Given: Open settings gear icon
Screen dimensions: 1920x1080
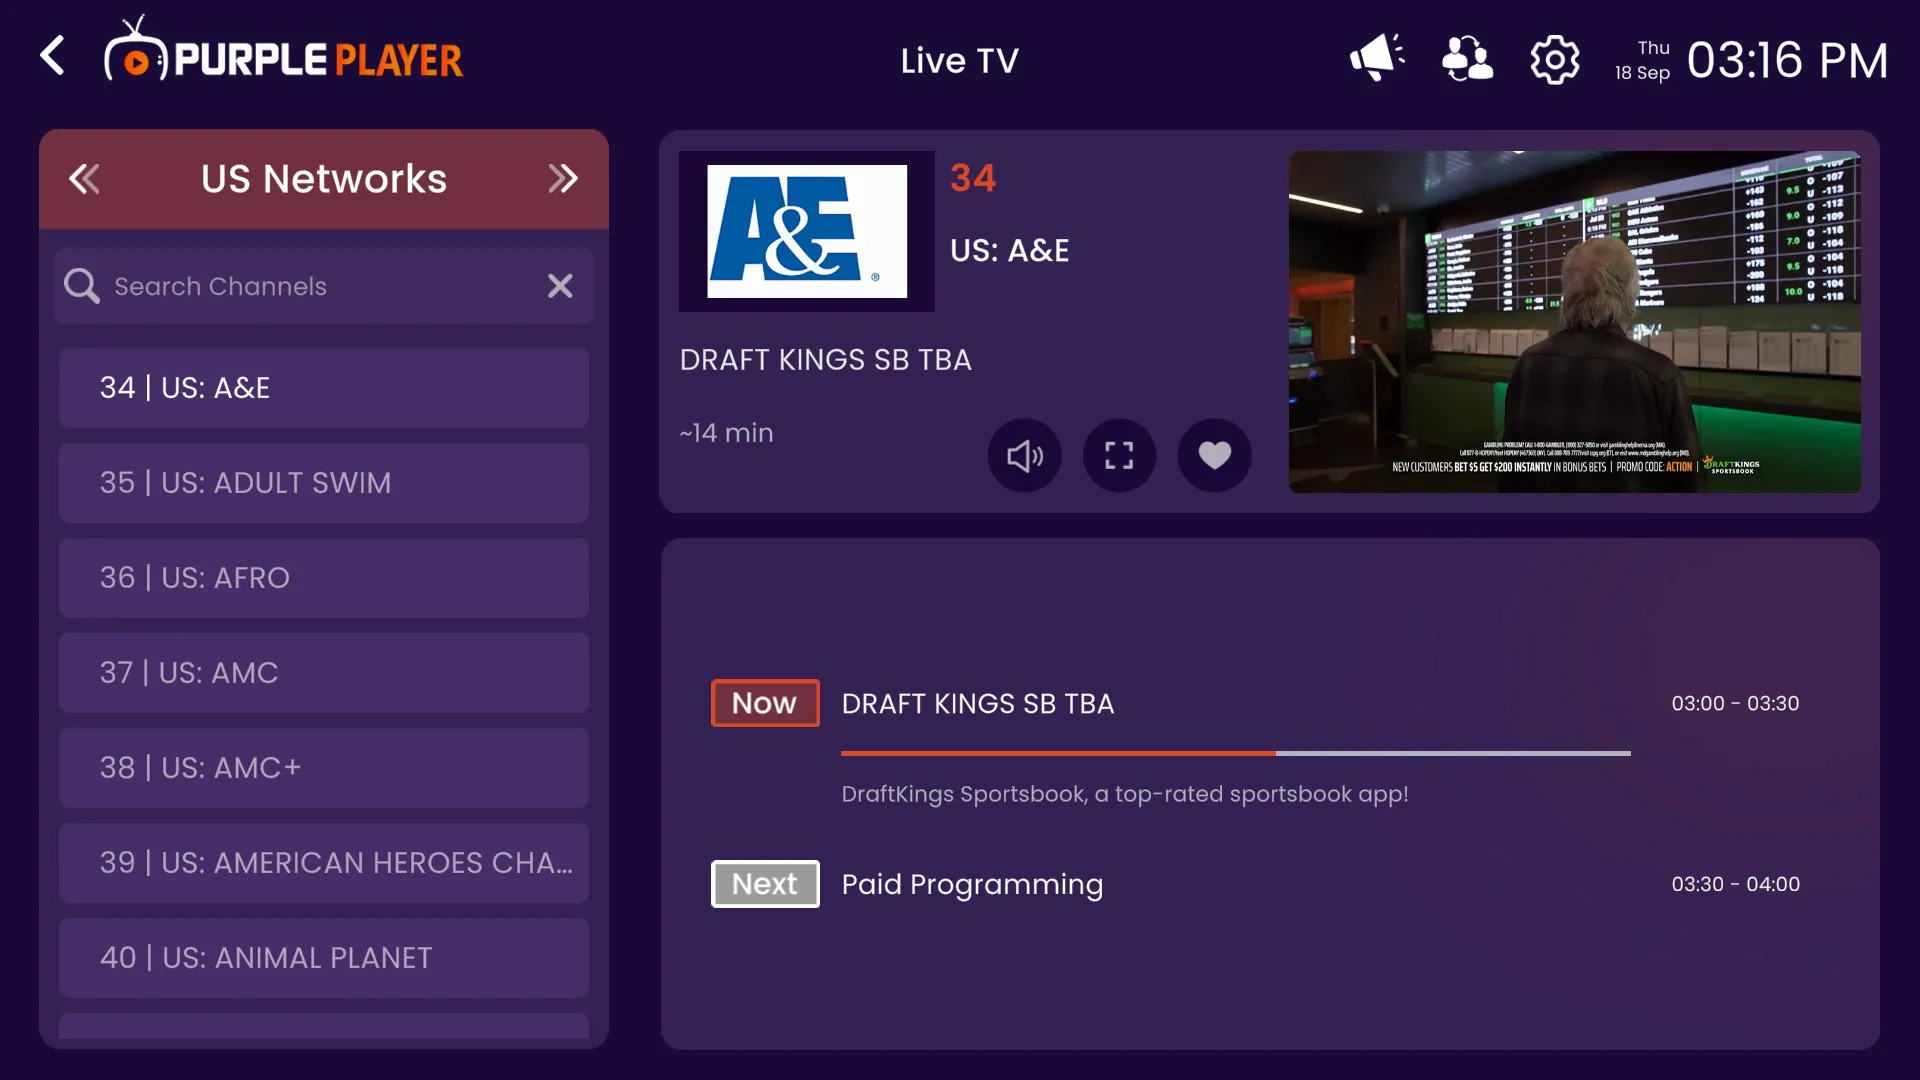Looking at the screenshot, I should click(x=1555, y=60).
